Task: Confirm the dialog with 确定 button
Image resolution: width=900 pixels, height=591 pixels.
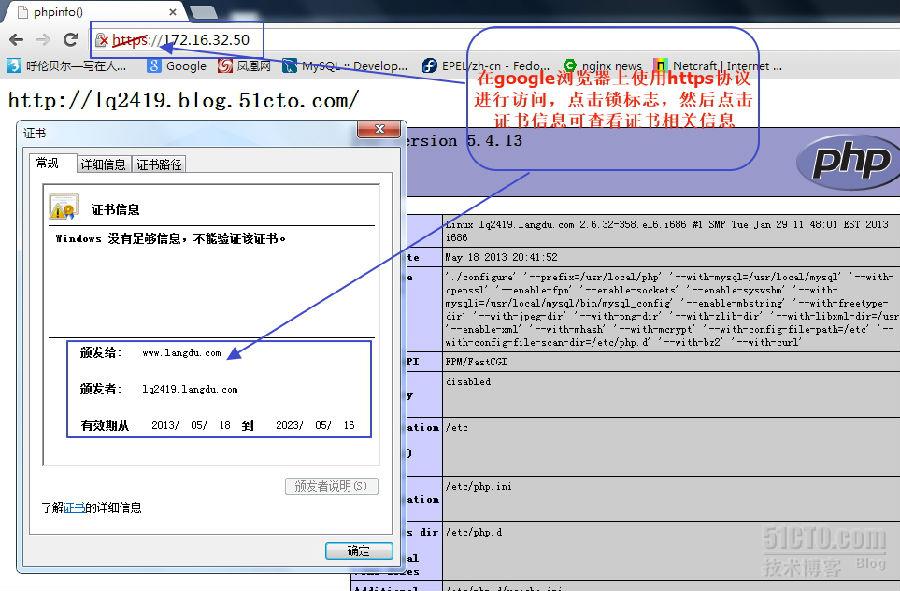Action: pyautogui.click(x=359, y=551)
